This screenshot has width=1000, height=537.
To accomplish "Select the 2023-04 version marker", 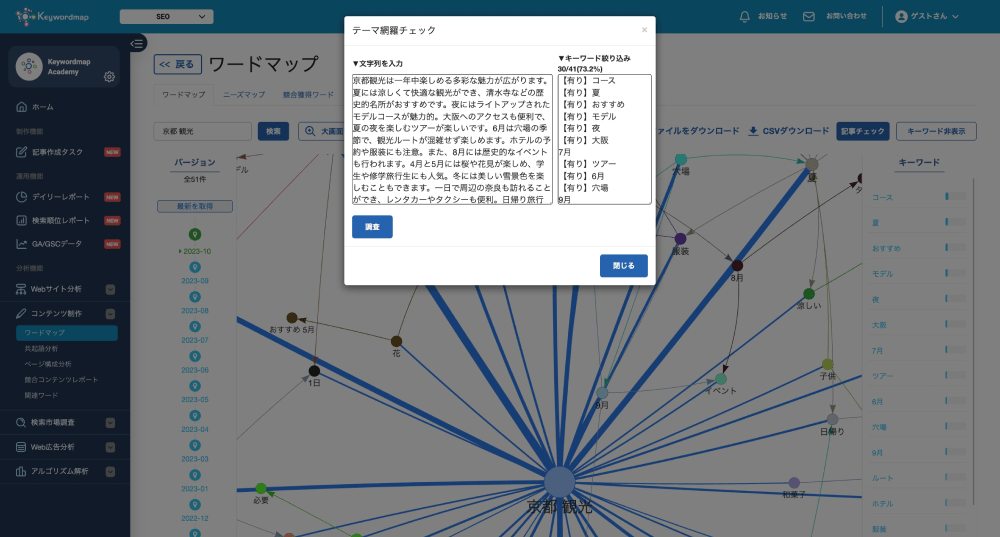I will point(195,416).
